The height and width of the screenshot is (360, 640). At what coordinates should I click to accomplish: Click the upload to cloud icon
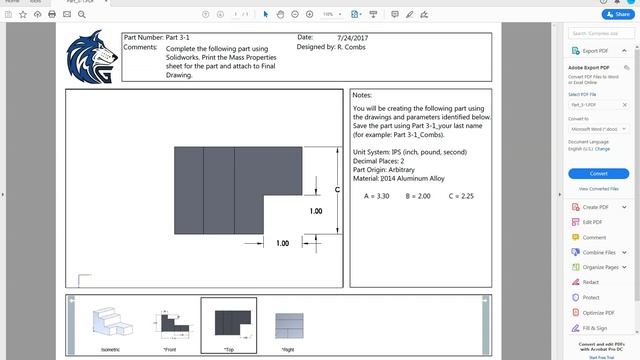[38, 15]
